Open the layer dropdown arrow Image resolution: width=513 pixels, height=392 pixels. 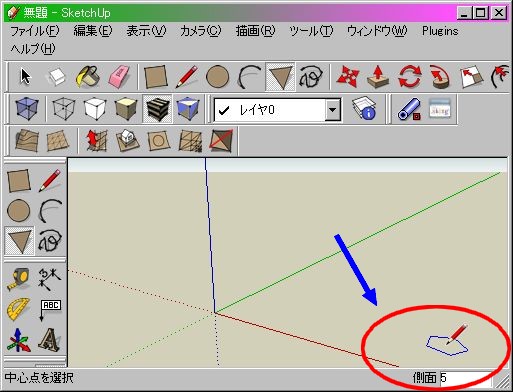click(333, 110)
